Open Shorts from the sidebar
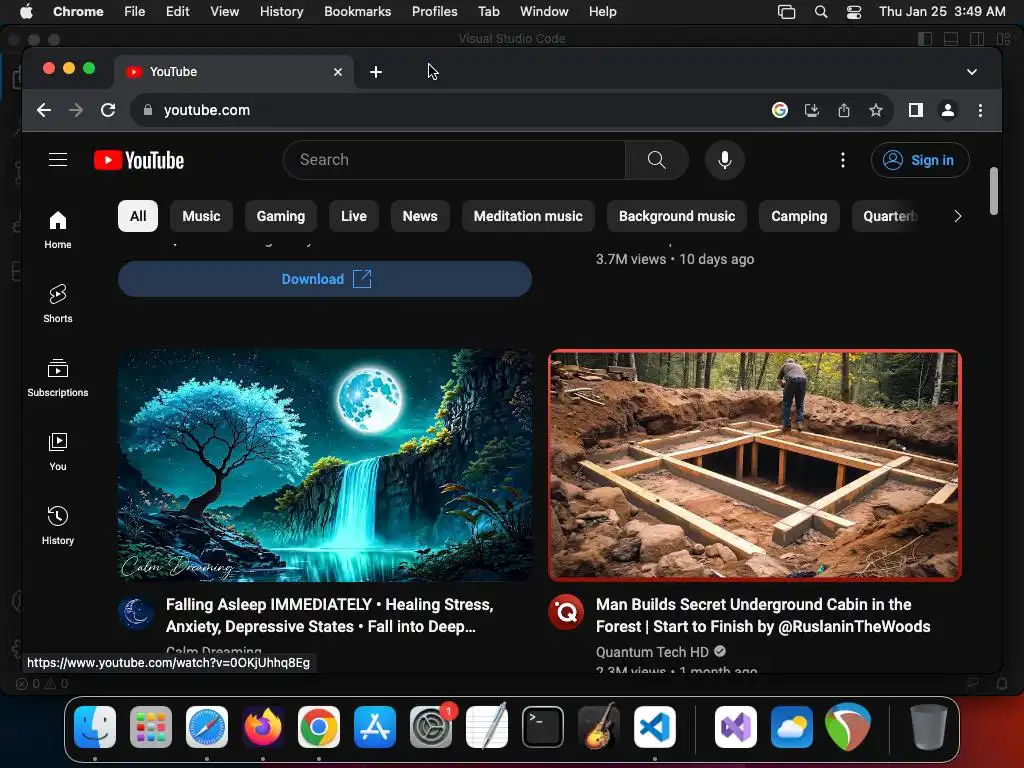Screen dimensions: 1024x768 coord(58,304)
